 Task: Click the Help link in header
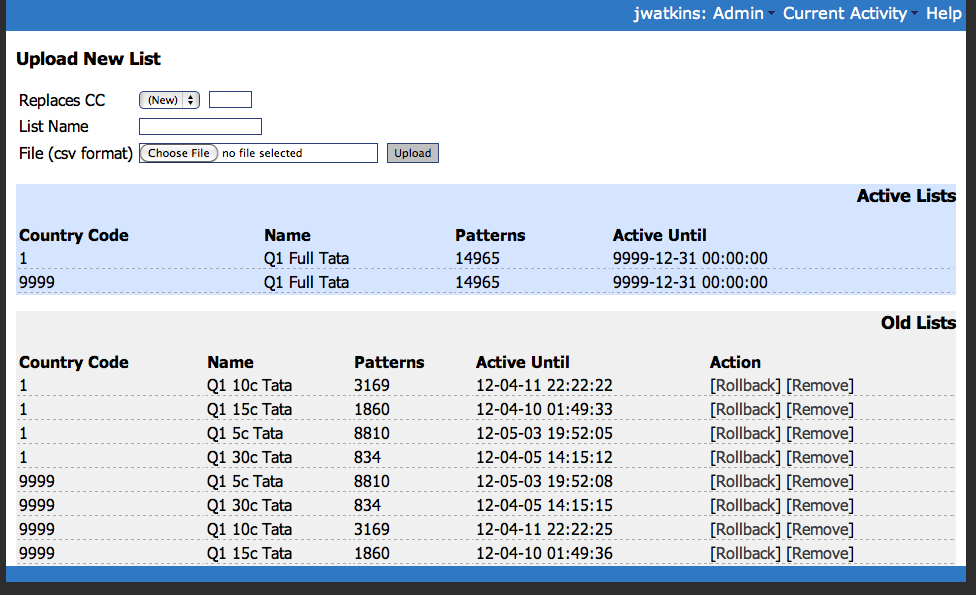pyautogui.click(x=943, y=13)
